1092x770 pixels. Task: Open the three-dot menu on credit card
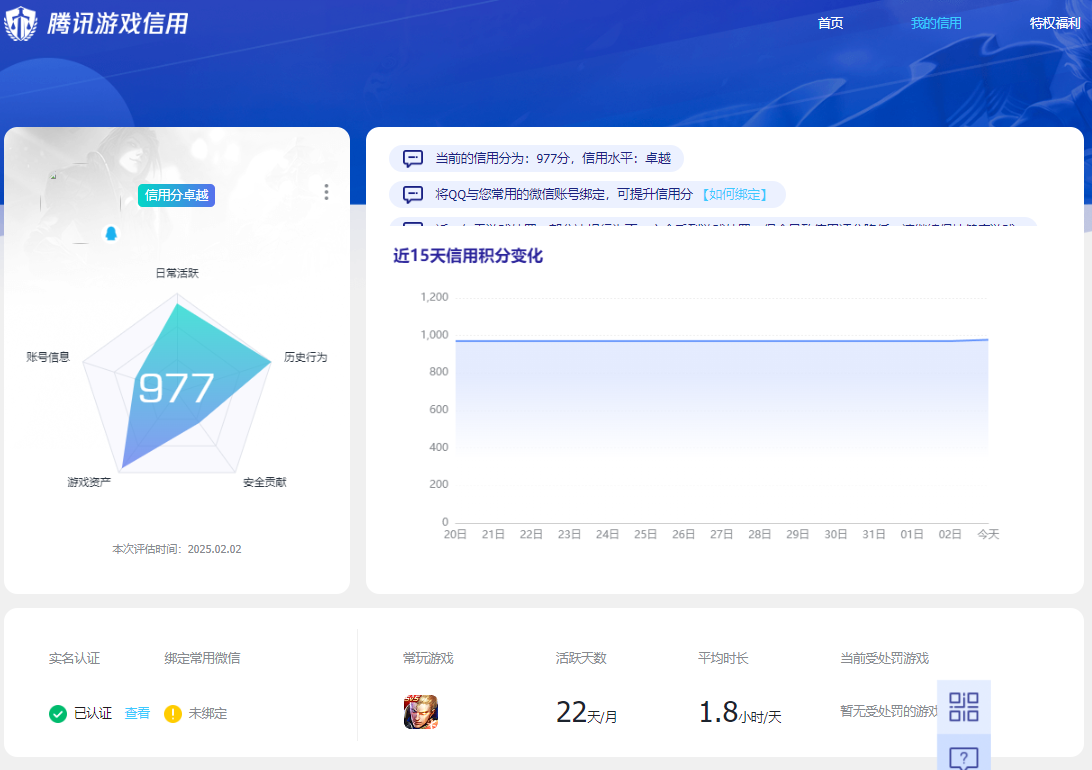pyautogui.click(x=326, y=192)
